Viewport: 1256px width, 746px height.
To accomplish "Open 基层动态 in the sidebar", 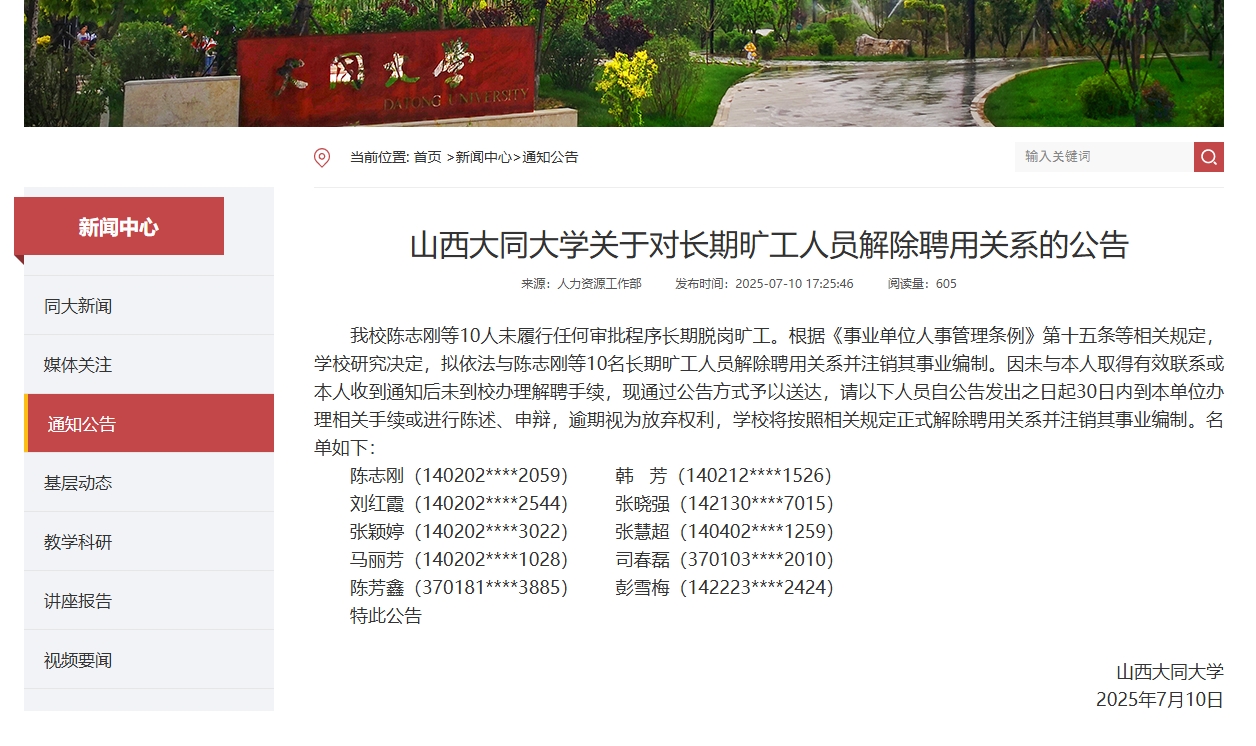I will [x=78, y=483].
